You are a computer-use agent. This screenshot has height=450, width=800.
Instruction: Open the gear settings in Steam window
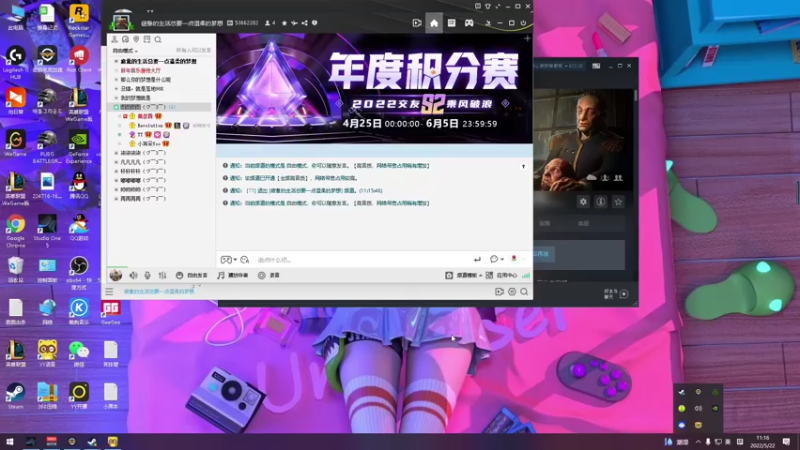point(583,202)
